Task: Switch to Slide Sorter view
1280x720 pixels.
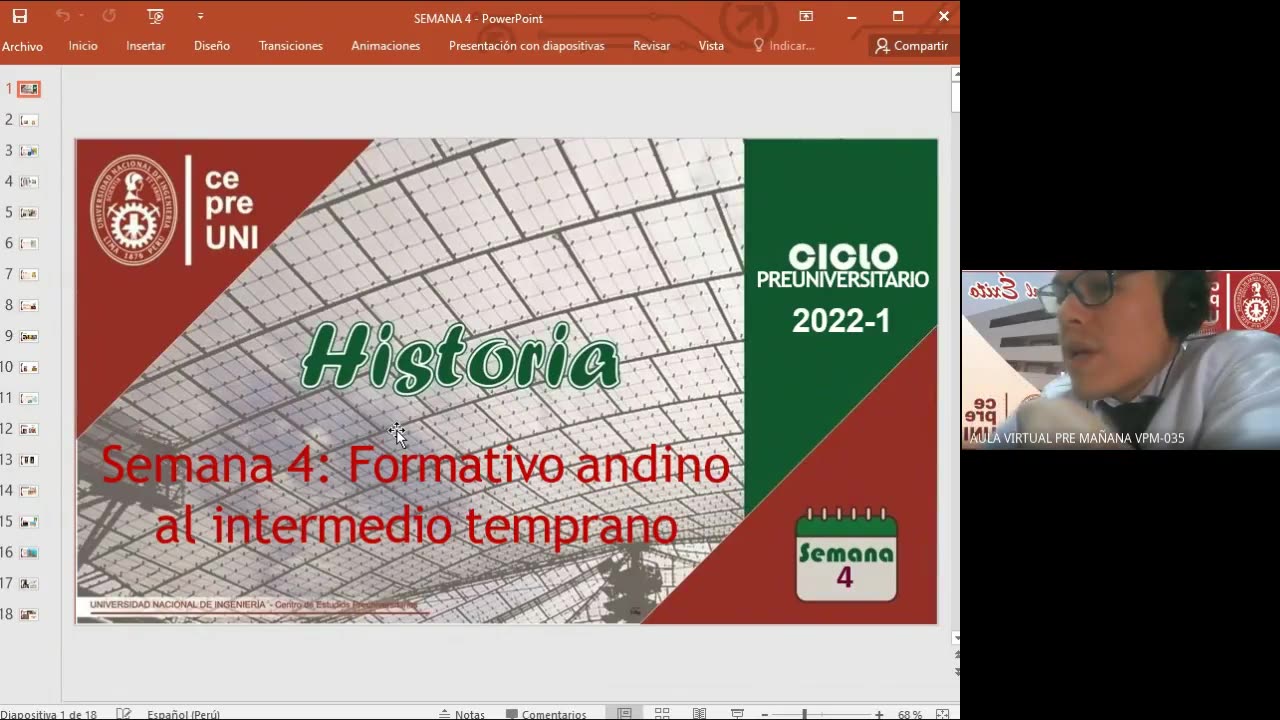Action: [662, 714]
